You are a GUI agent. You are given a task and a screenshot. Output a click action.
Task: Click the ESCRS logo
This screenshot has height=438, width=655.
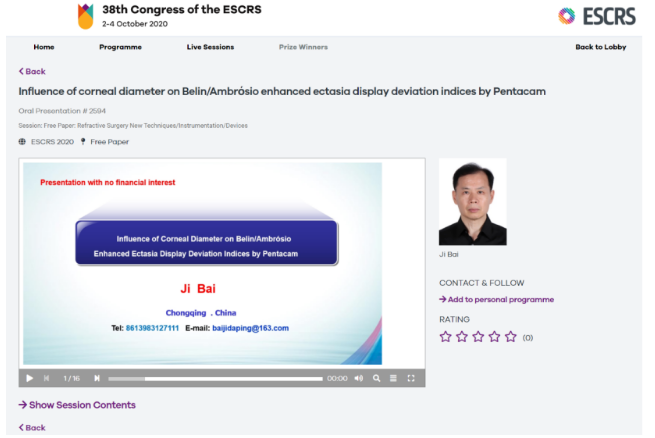click(x=597, y=16)
